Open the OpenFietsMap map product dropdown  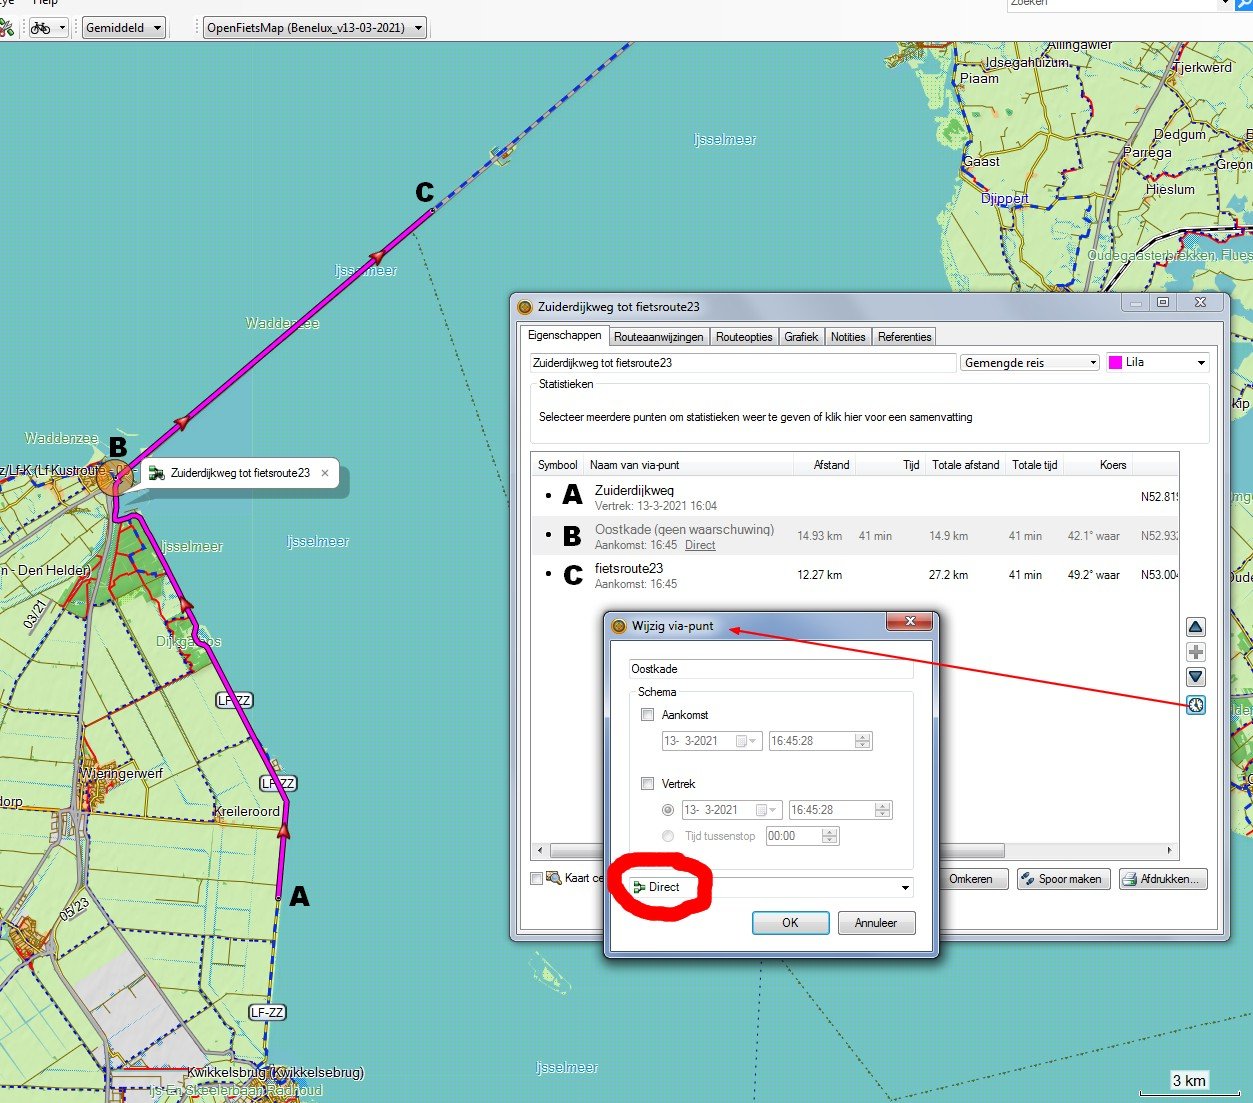[315, 28]
